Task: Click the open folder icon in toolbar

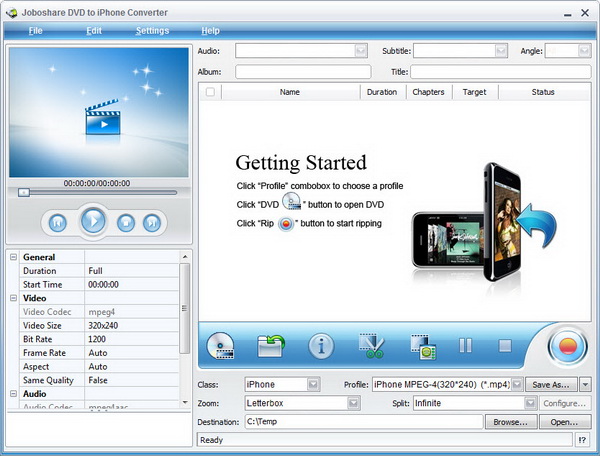Action: tap(271, 346)
